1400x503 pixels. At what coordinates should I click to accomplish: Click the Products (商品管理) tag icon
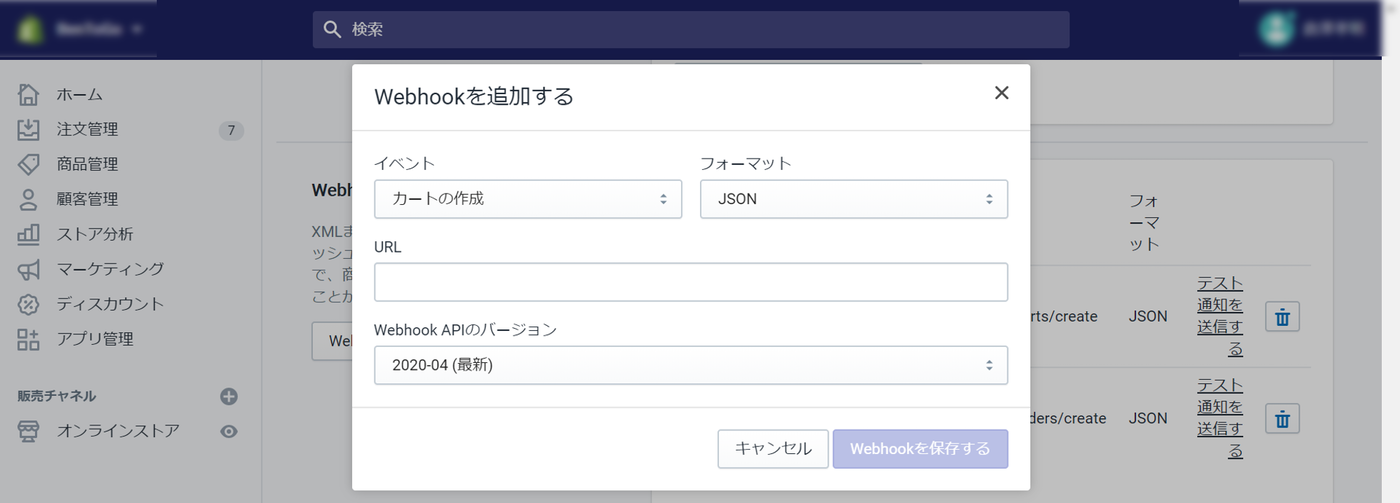(x=28, y=164)
